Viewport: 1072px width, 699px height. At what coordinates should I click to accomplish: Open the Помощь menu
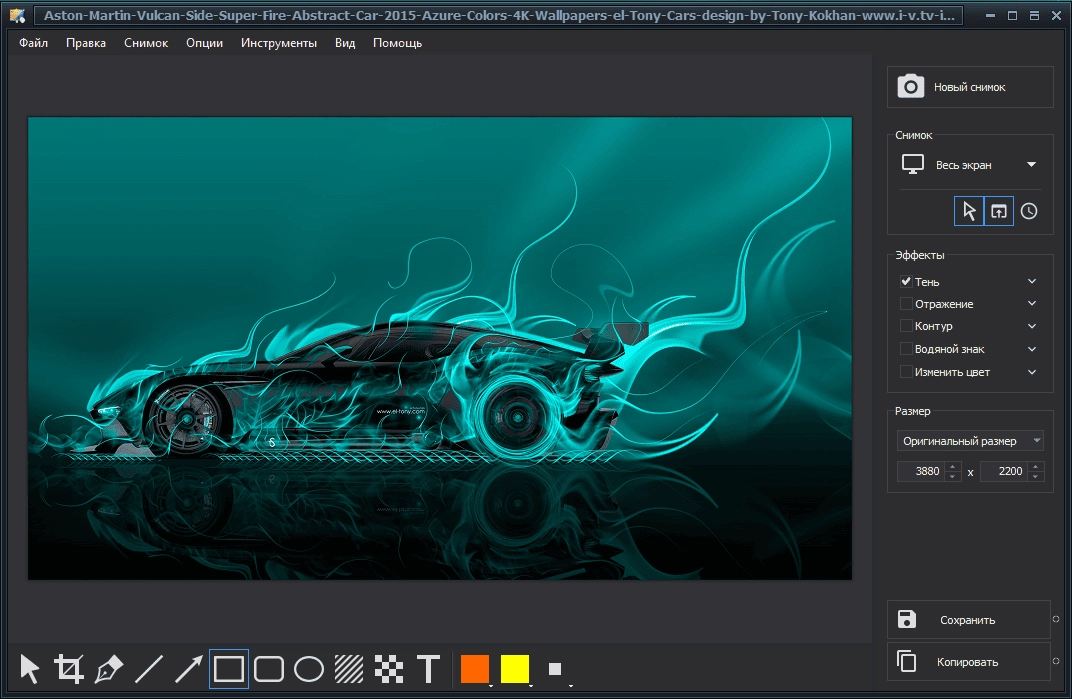[397, 42]
